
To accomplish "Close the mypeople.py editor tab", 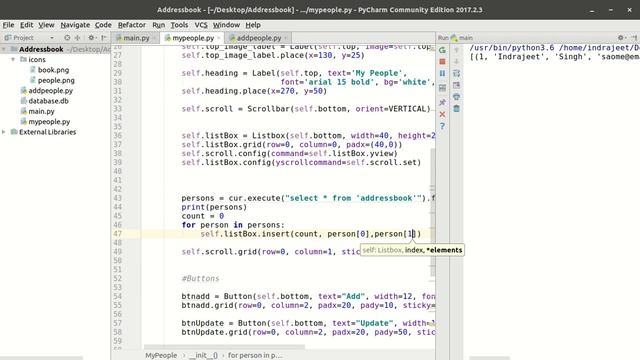I will coord(219,38).
